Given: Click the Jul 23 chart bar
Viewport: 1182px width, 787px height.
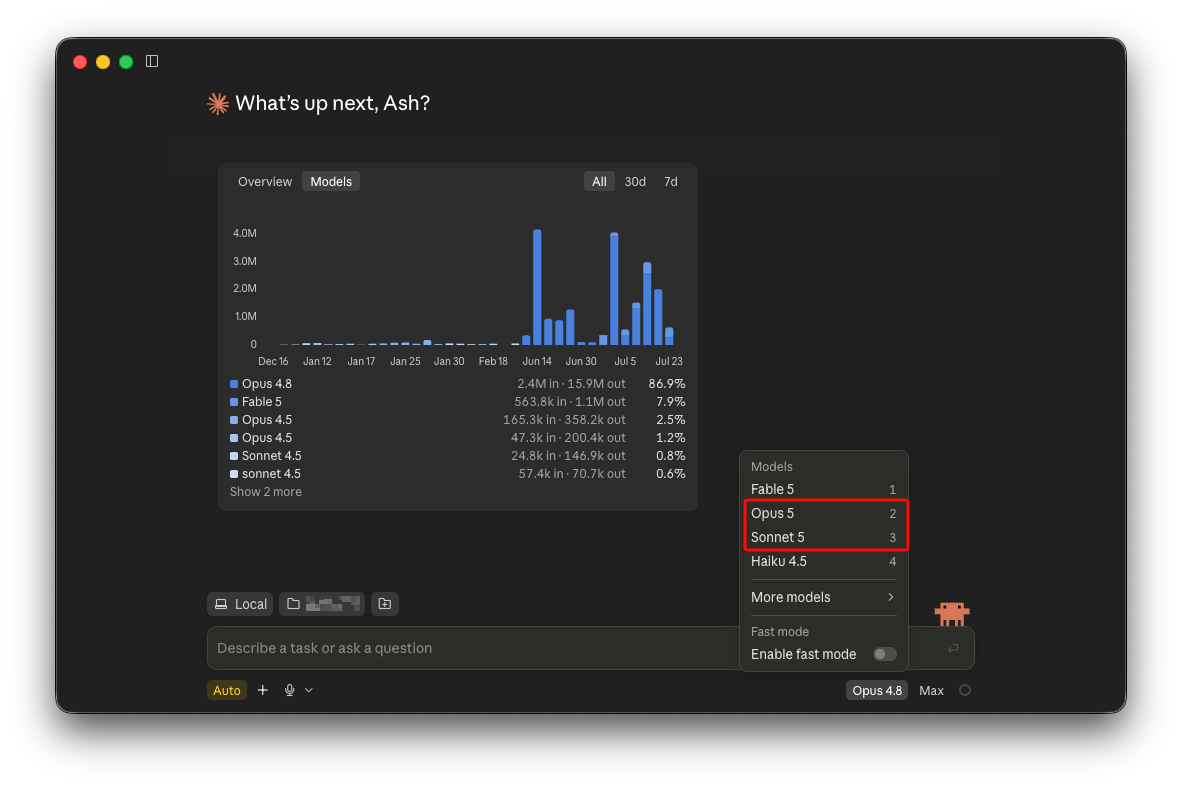Looking at the screenshot, I should click(x=669, y=336).
